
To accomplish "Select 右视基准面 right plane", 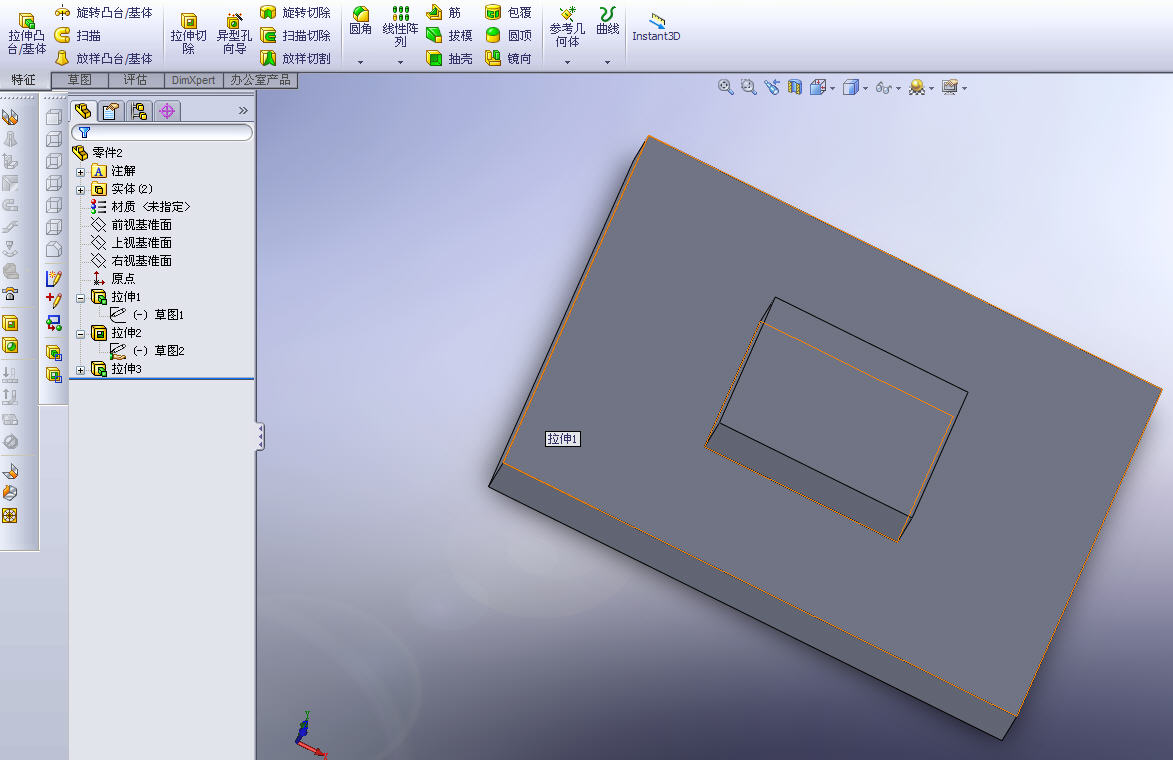I will (x=132, y=260).
